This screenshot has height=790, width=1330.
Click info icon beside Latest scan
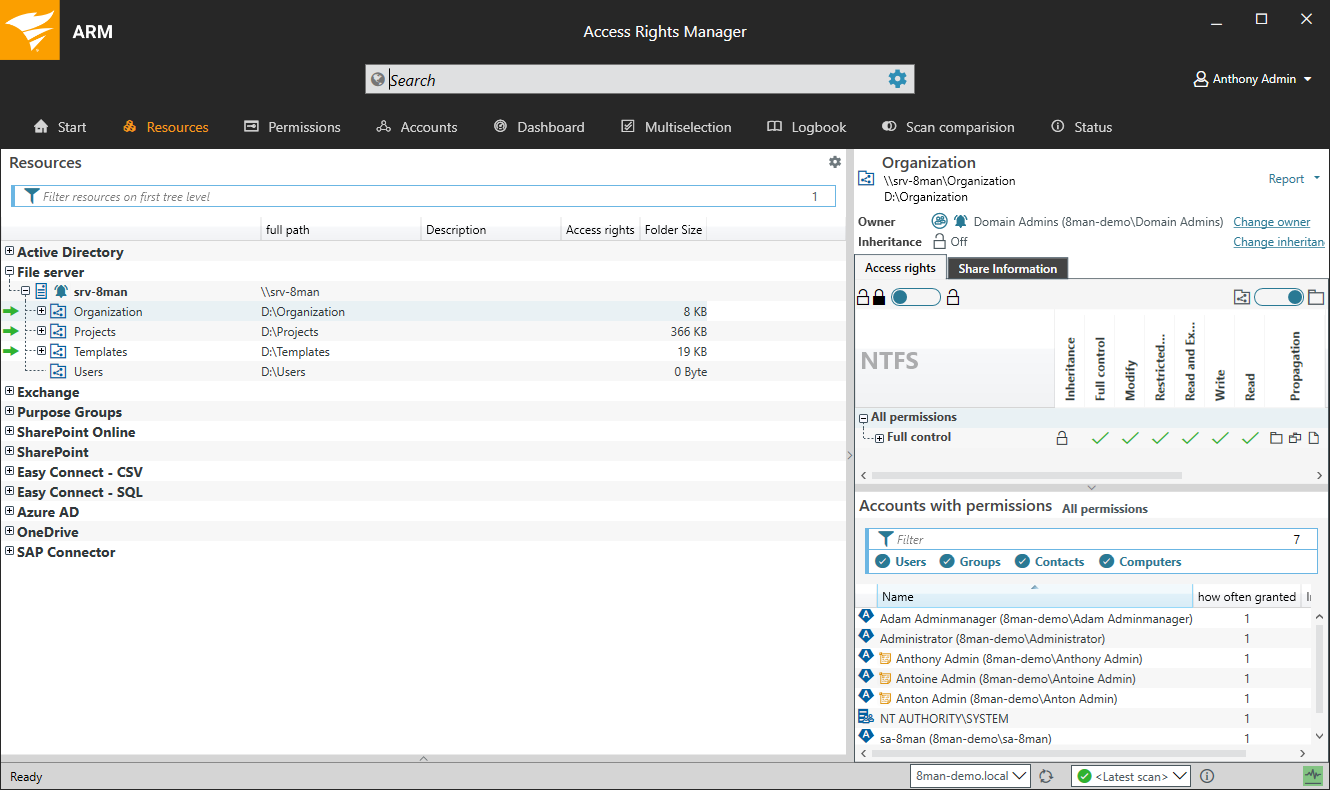1207,776
